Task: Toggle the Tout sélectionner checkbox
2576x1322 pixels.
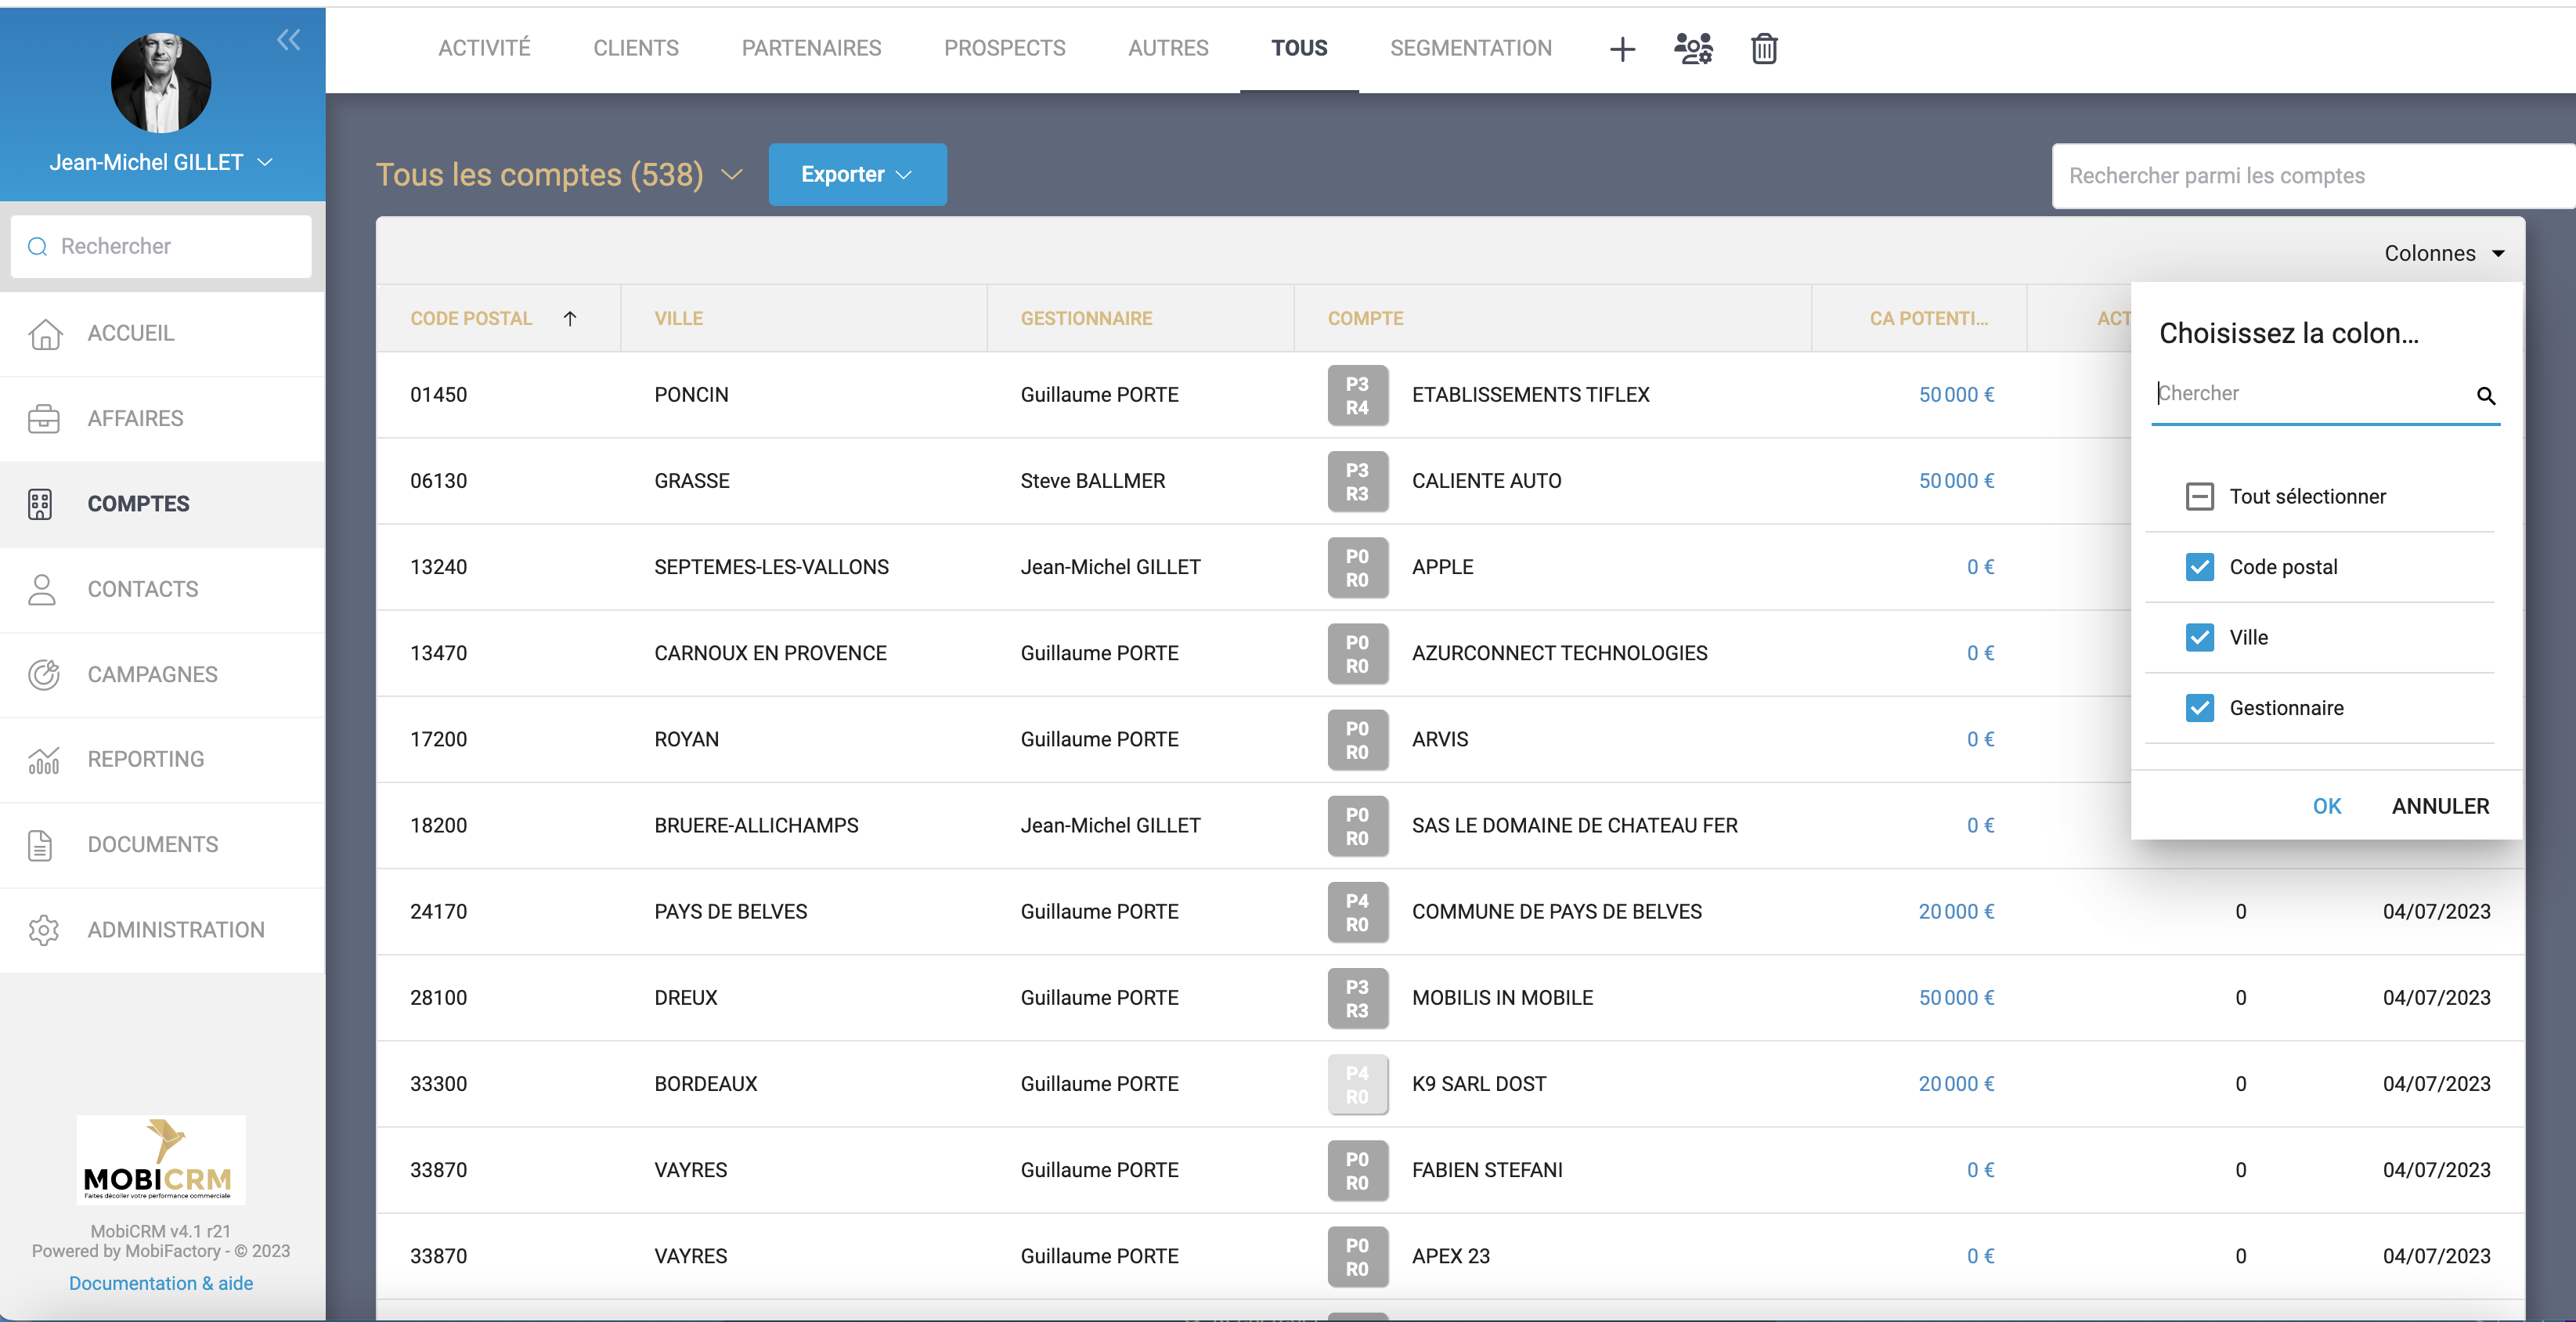Action: pyautogui.click(x=2199, y=497)
